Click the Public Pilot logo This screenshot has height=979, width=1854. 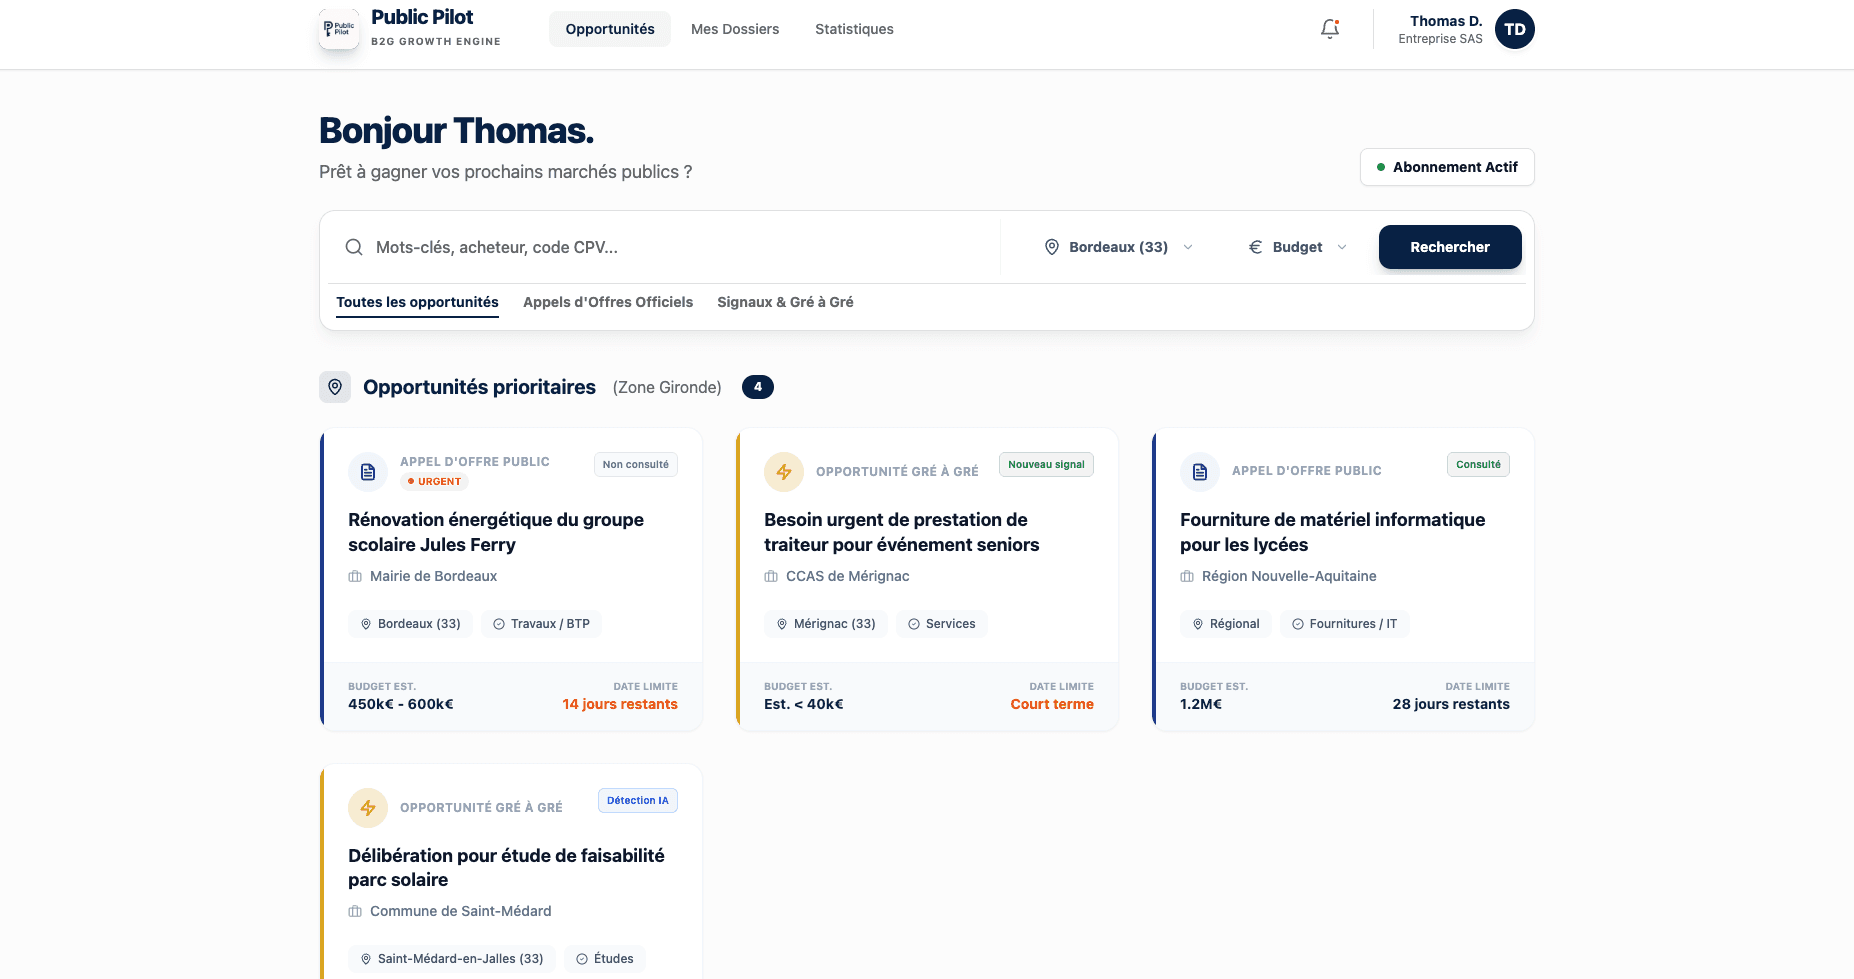(x=339, y=29)
